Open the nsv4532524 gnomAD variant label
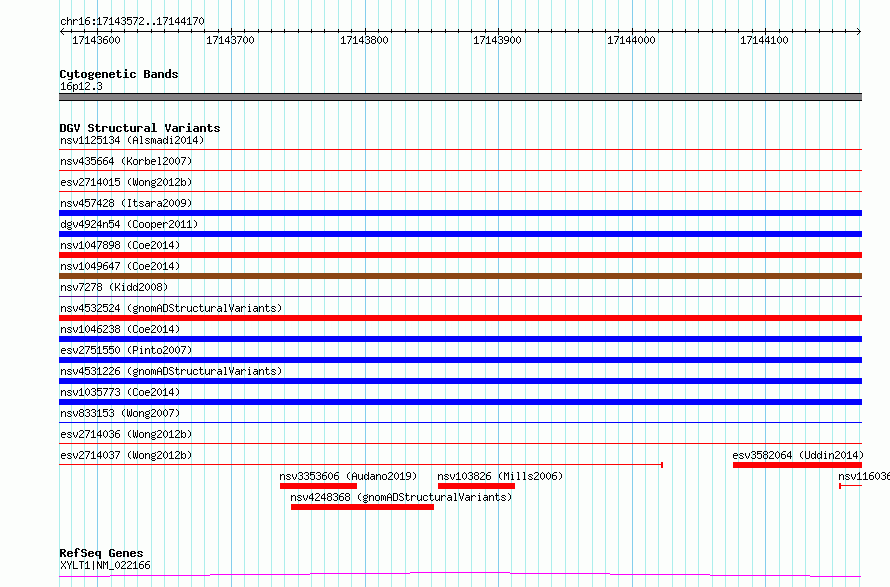The height and width of the screenshot is (587, 890). (x=171, y=308)
